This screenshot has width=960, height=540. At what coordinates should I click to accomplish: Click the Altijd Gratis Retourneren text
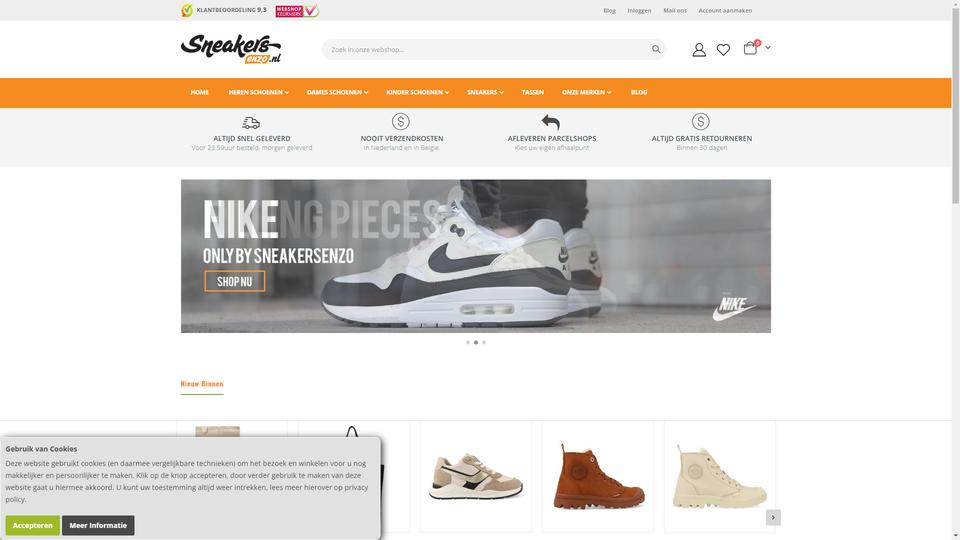click(x=702, y=138)
